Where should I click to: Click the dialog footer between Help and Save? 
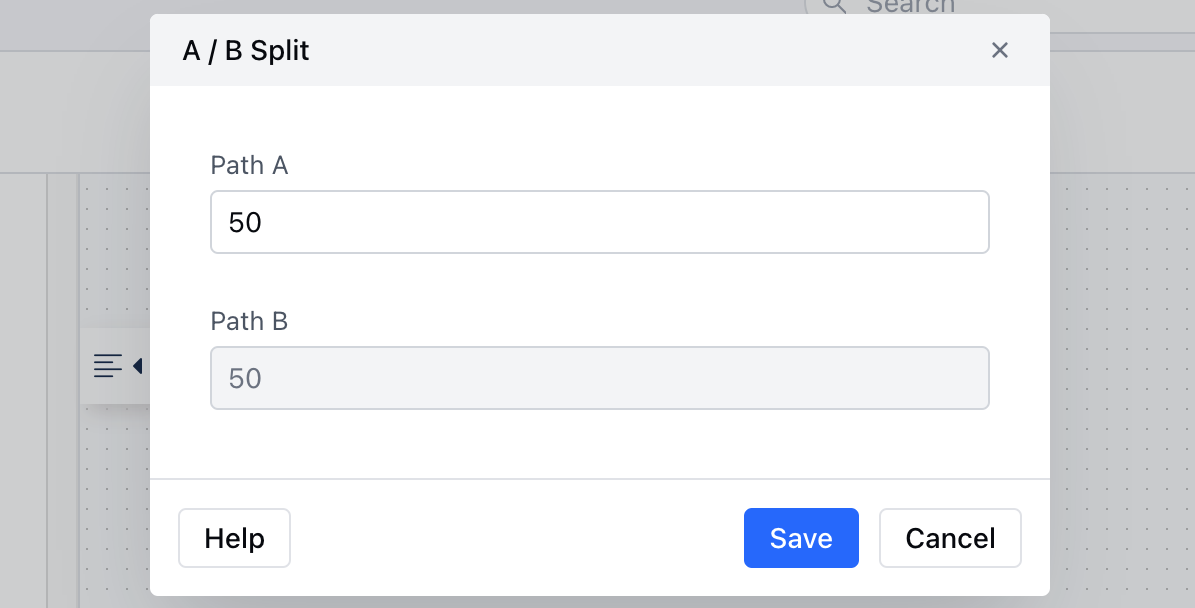point(517,538)
